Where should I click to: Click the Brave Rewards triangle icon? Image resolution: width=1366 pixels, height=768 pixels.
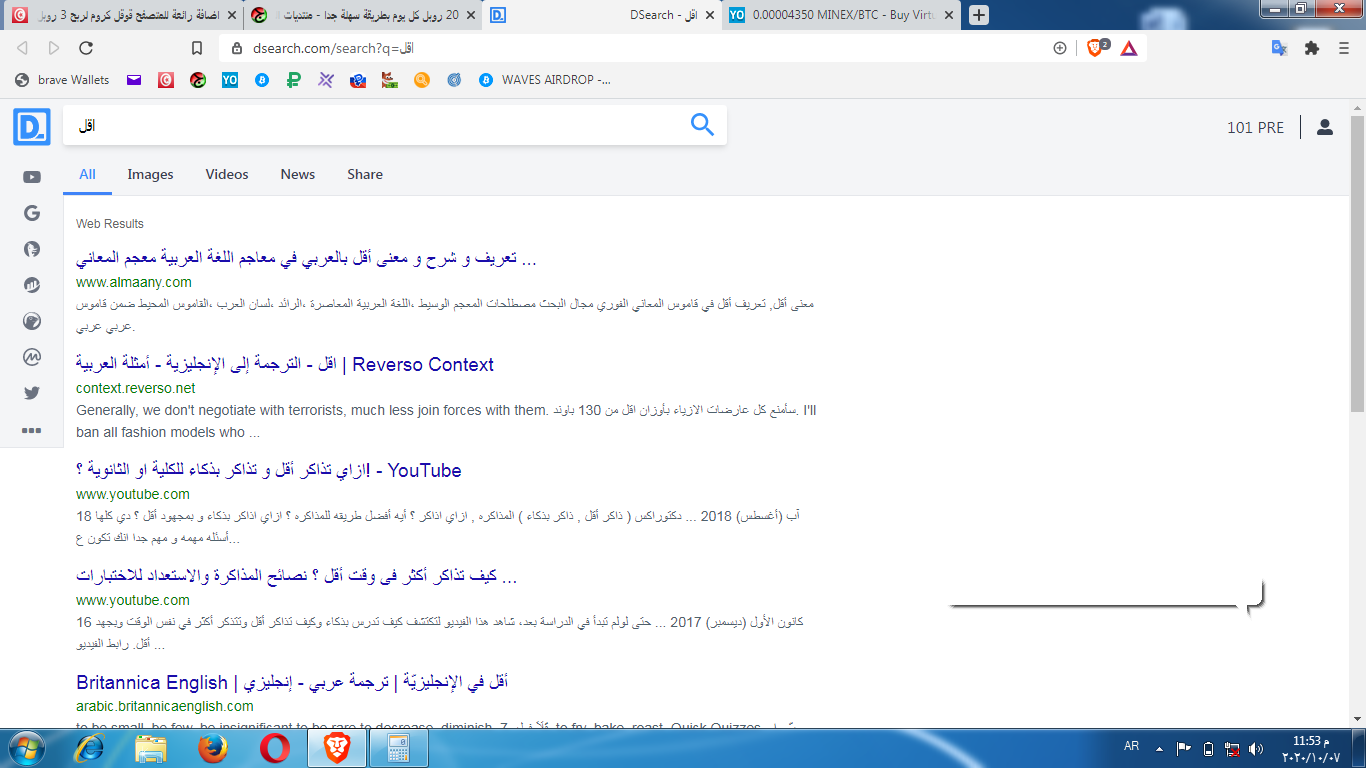(x=1129, y=48)
